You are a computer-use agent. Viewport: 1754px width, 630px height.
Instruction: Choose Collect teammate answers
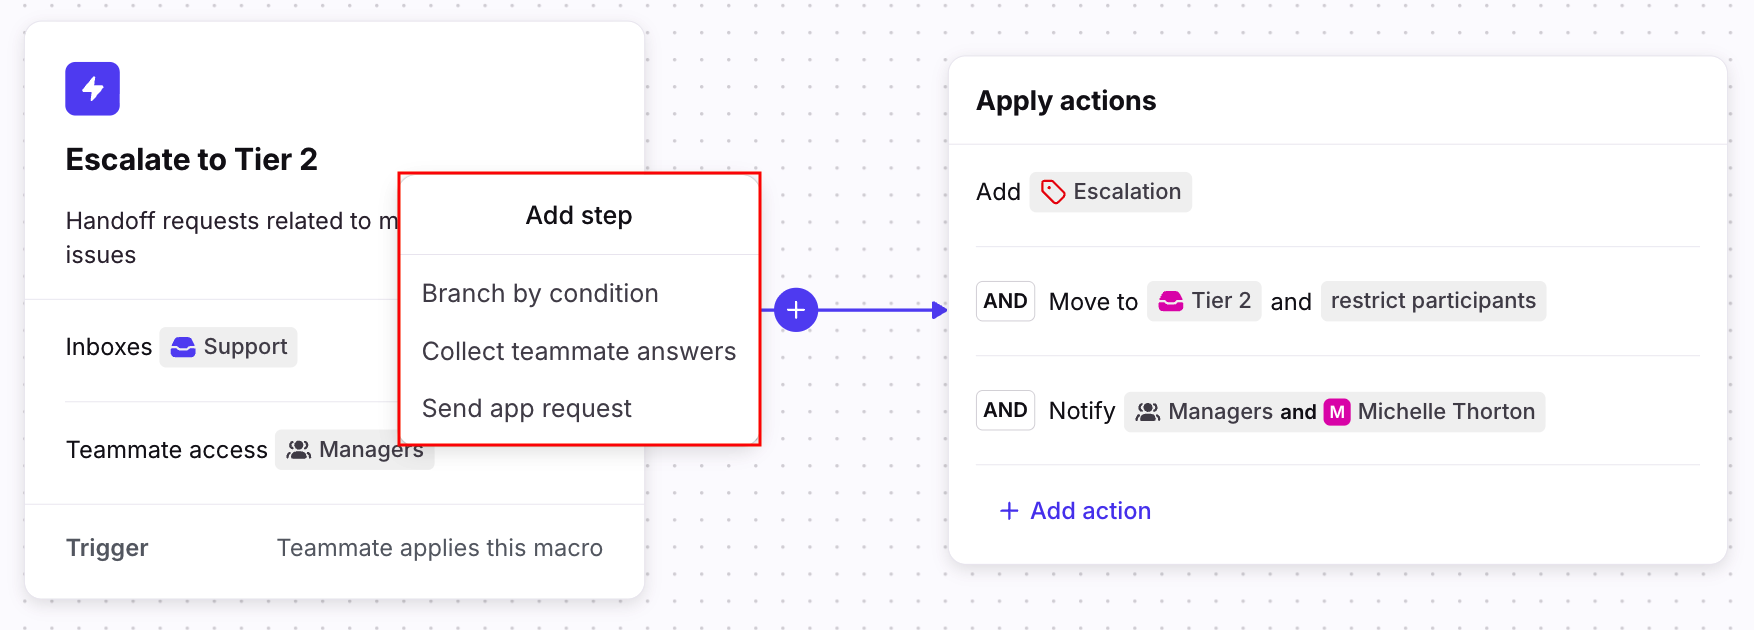pyautogui.click(x=578, y=351)
